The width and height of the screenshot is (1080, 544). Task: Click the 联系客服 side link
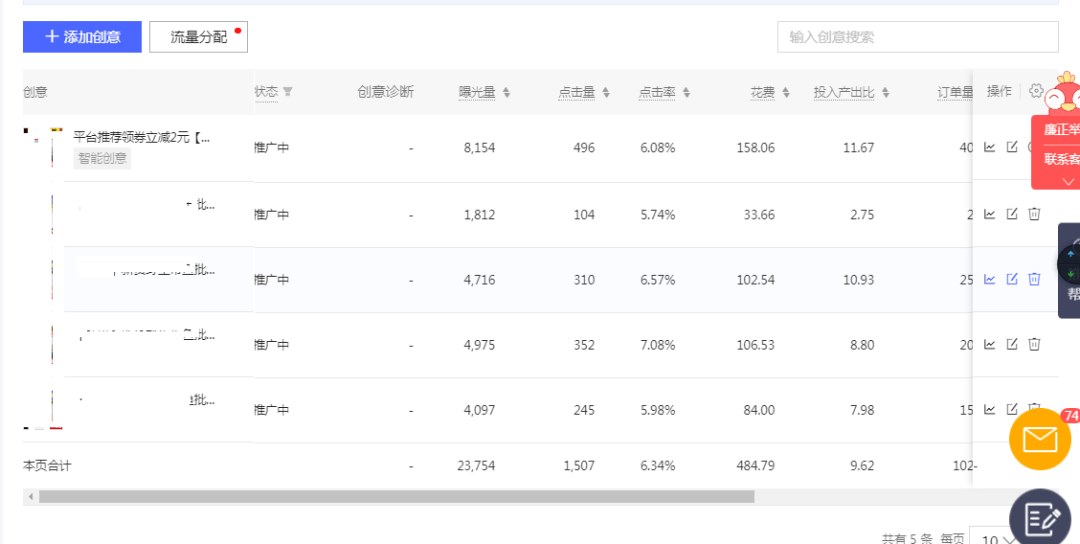click(x=1061, y=159)
